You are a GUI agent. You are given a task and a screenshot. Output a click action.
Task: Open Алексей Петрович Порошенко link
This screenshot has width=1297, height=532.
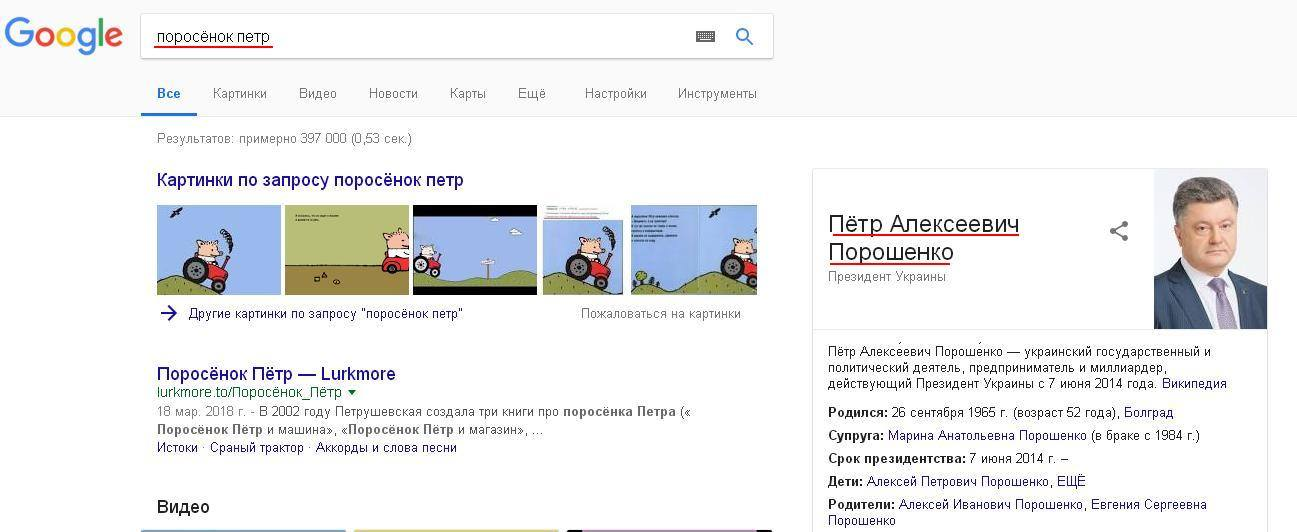(958, 481)
